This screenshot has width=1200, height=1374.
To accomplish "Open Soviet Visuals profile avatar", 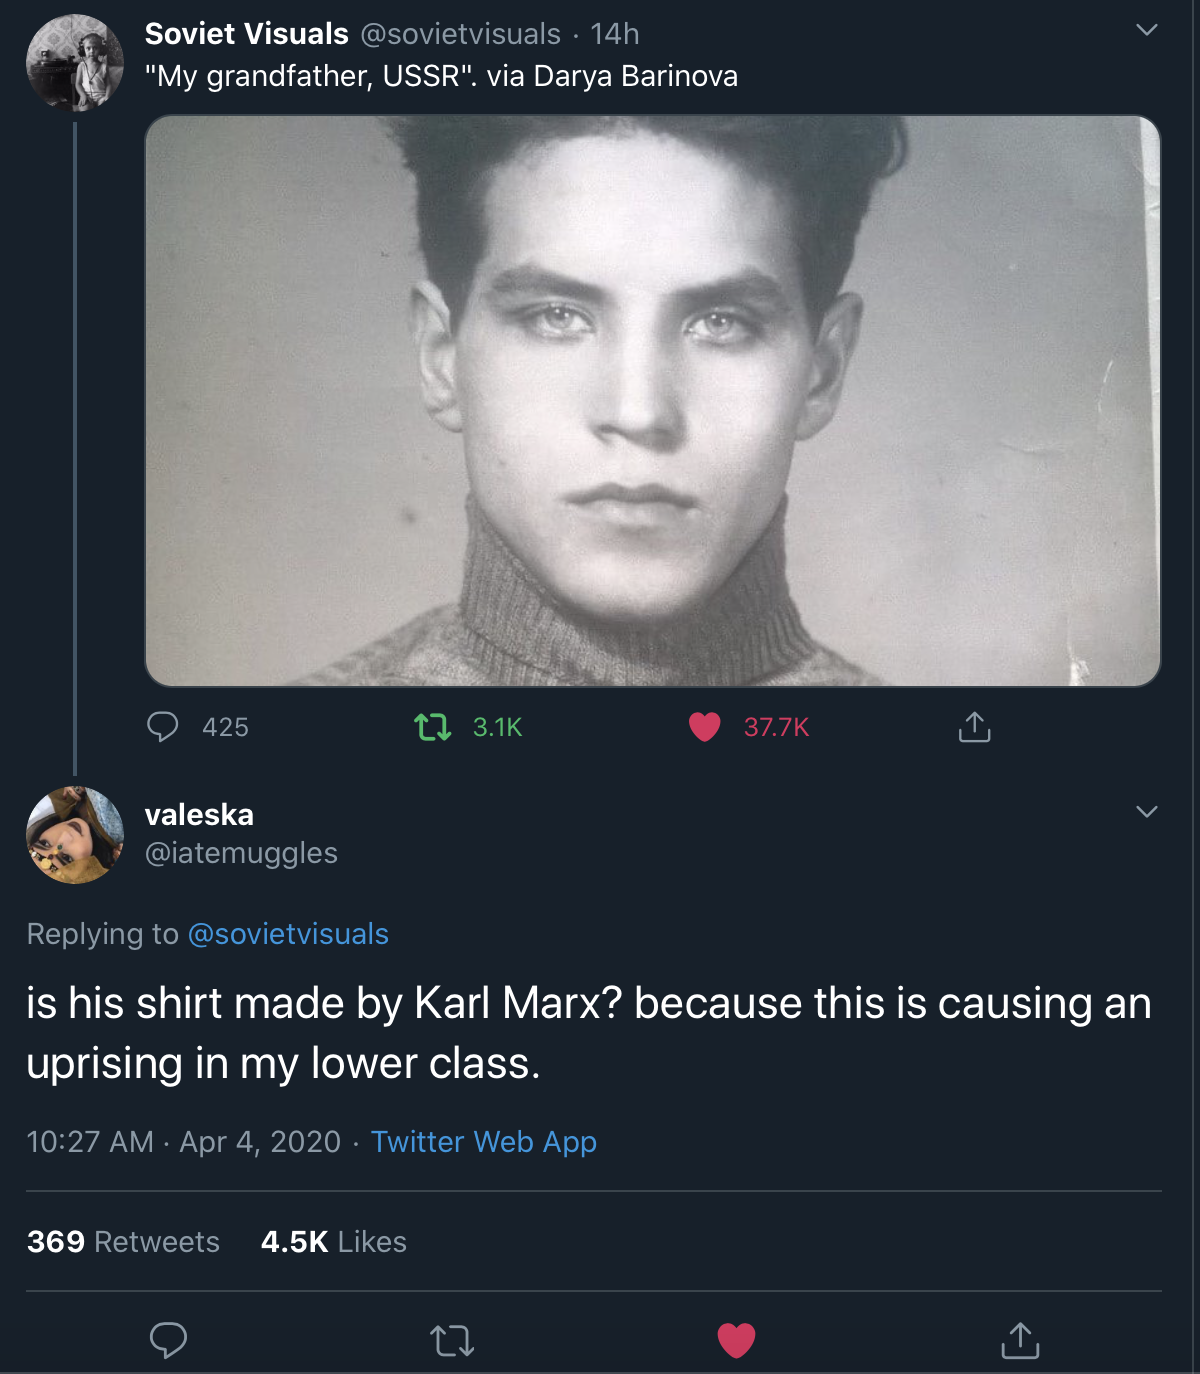I will click(x=75, y=62).
